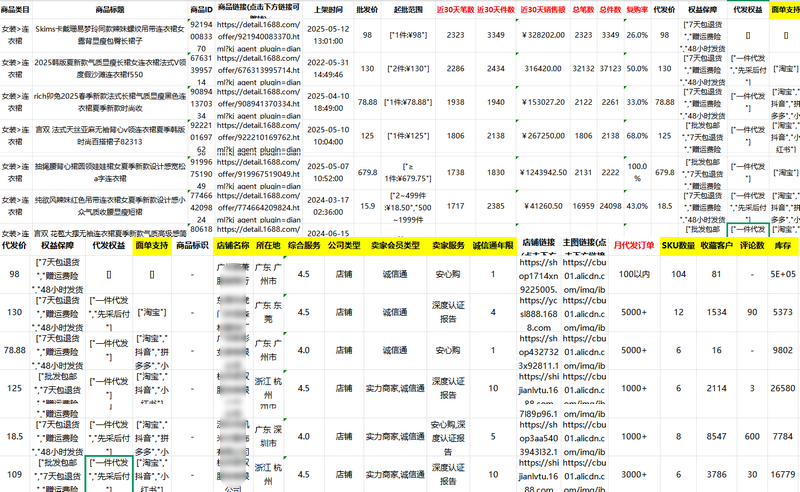The height and width of the screenshot is (492, 800).
Task: Open the shop link ycsl888.1688.com
Action: [x=538, y=313]
